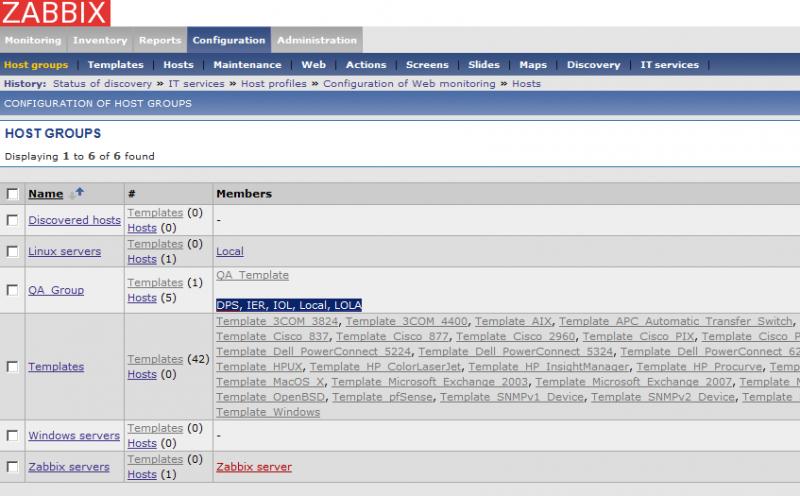Screen dimensions: 800x496
Task: Click Hosts (1) link in Linux servers row
Action: (142, 259)
